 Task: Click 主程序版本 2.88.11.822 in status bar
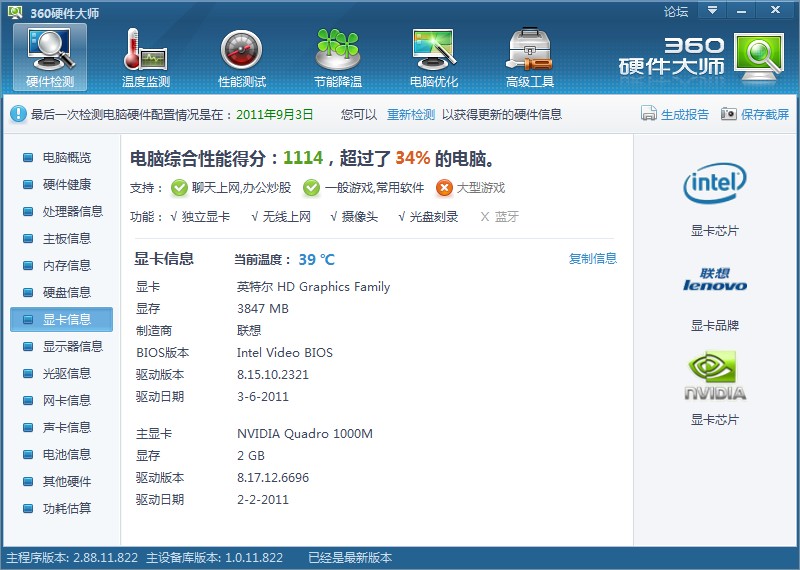72,558
